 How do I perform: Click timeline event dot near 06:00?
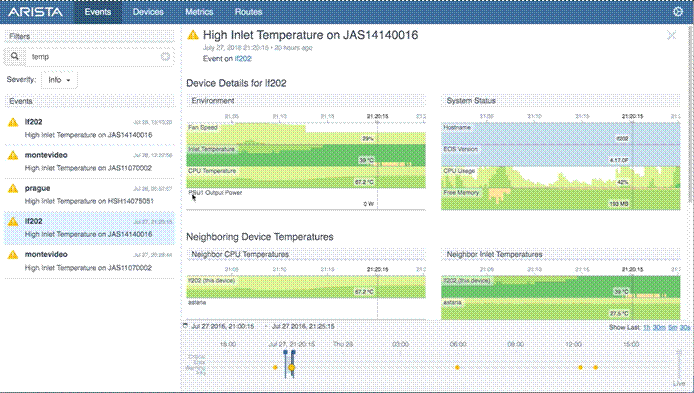click(457, 367)
